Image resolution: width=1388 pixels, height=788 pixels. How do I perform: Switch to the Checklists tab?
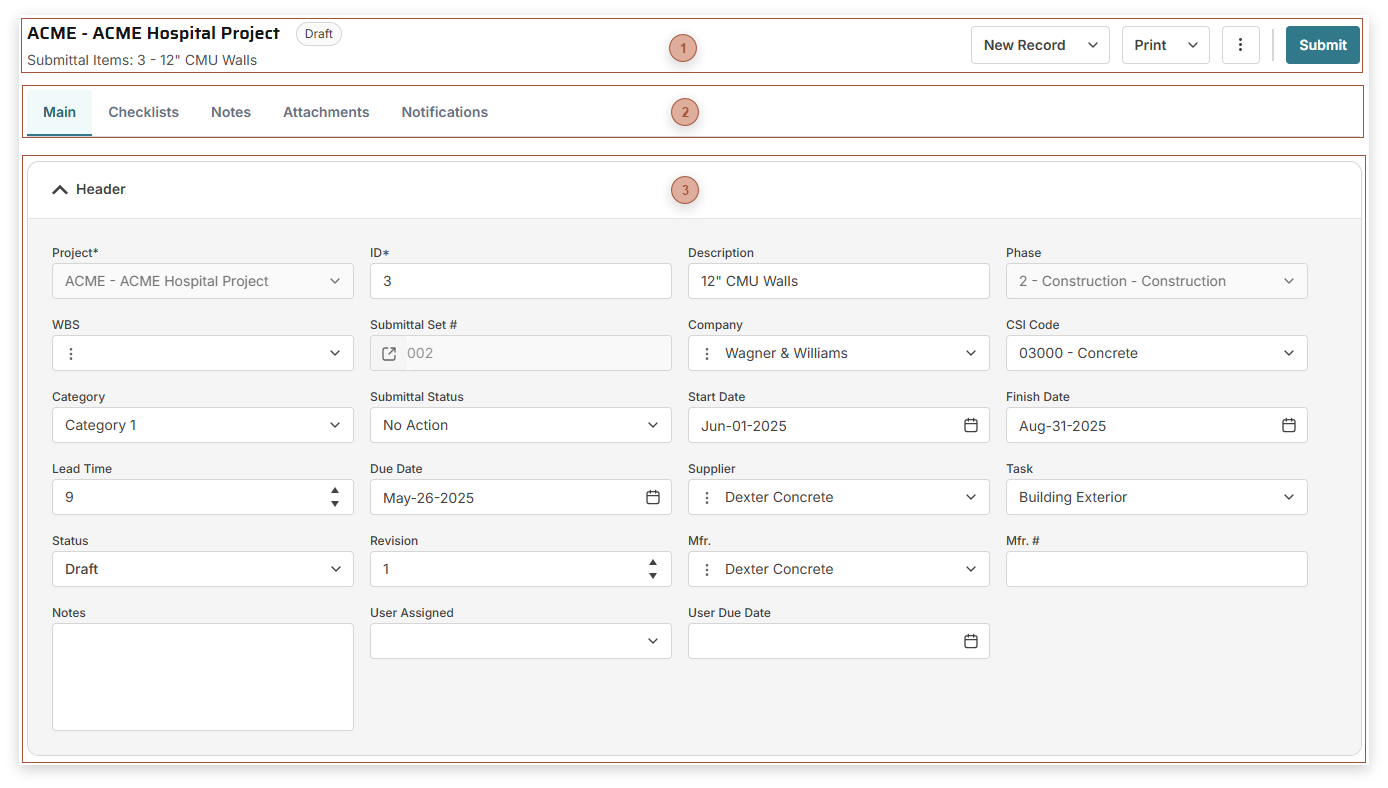coord(143,112)
